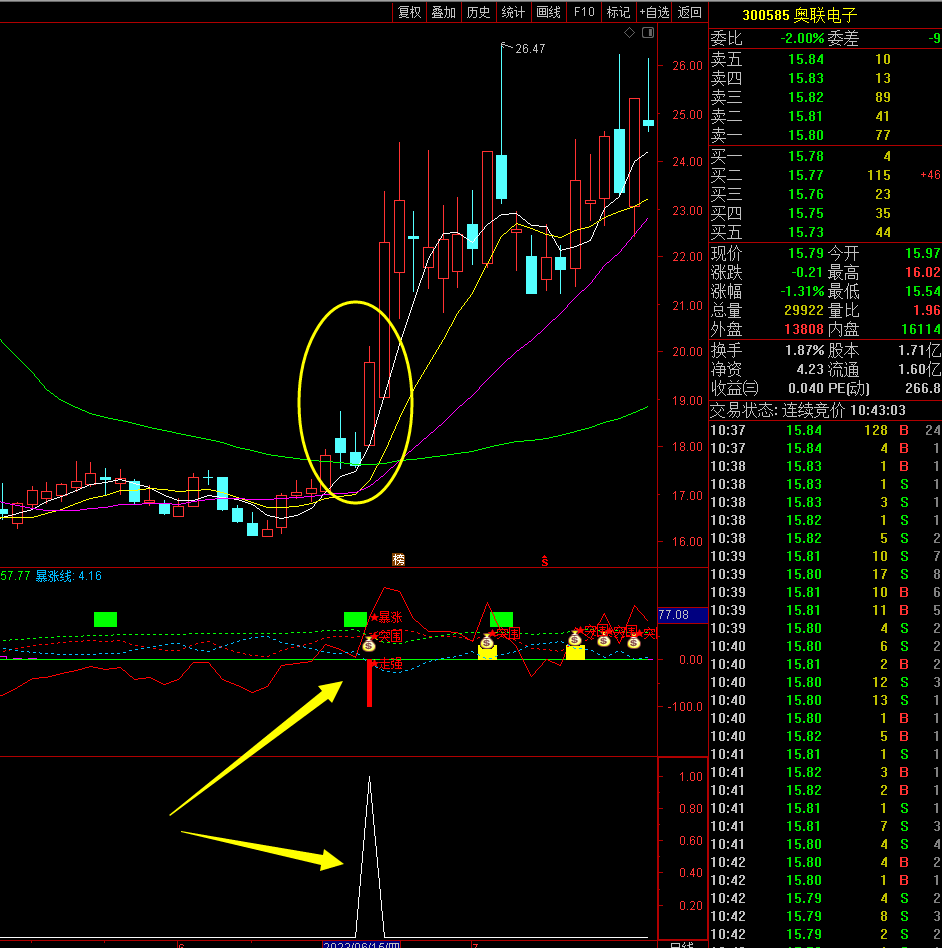Screen dimensions: 942x948
Task: Select the 10:39 trade with volume 17
Action: [825, 574]
